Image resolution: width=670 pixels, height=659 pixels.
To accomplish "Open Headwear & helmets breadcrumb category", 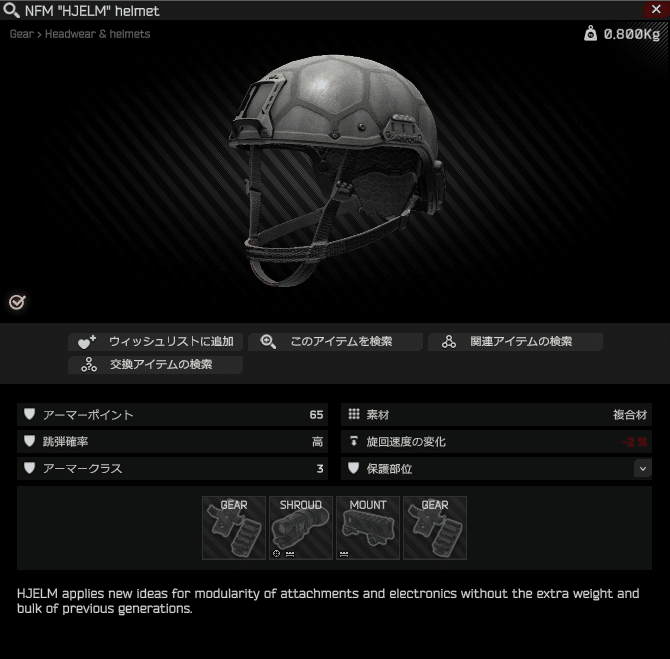I will click(97, 34).
